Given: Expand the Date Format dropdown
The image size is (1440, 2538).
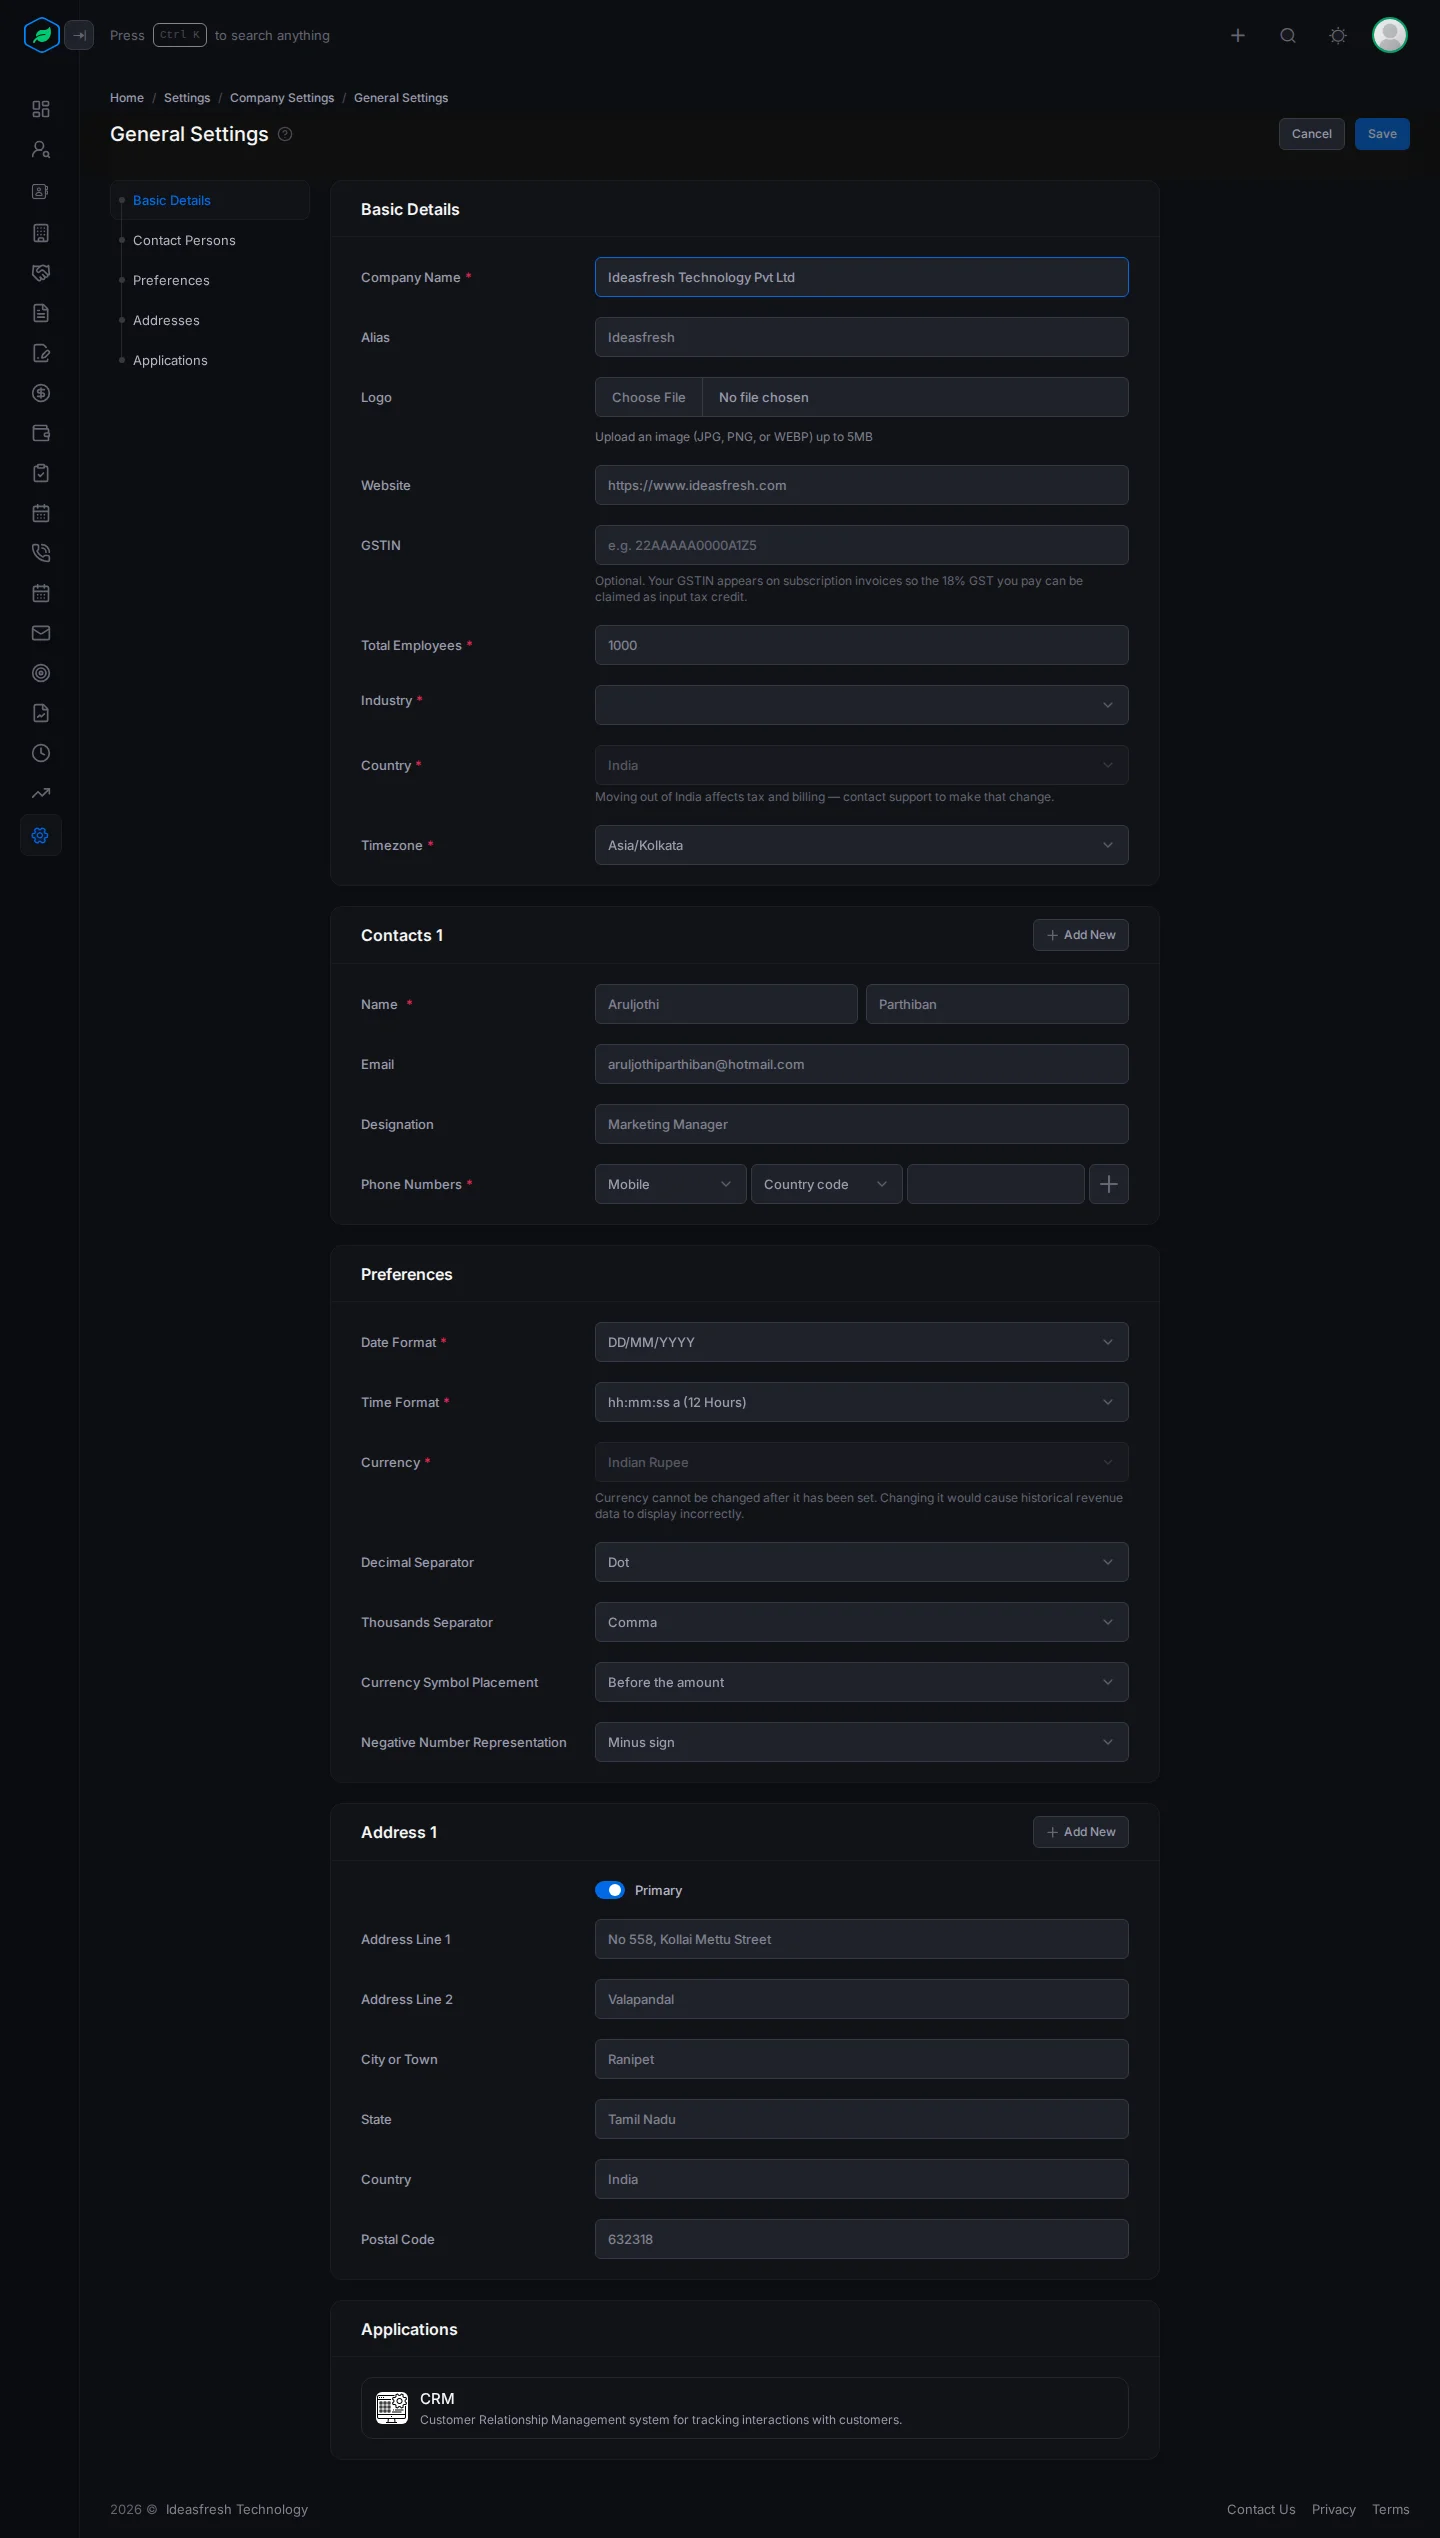Looking at the screenshot, I should [x=862, y=1342].
